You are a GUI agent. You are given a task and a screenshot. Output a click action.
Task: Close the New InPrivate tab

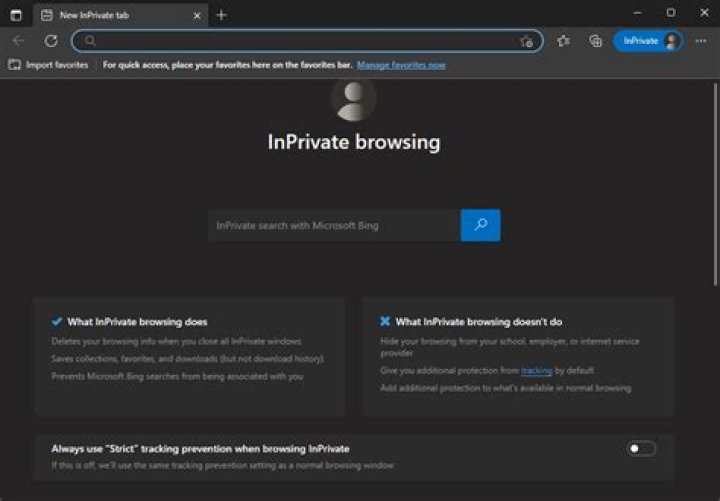(197, 16)
